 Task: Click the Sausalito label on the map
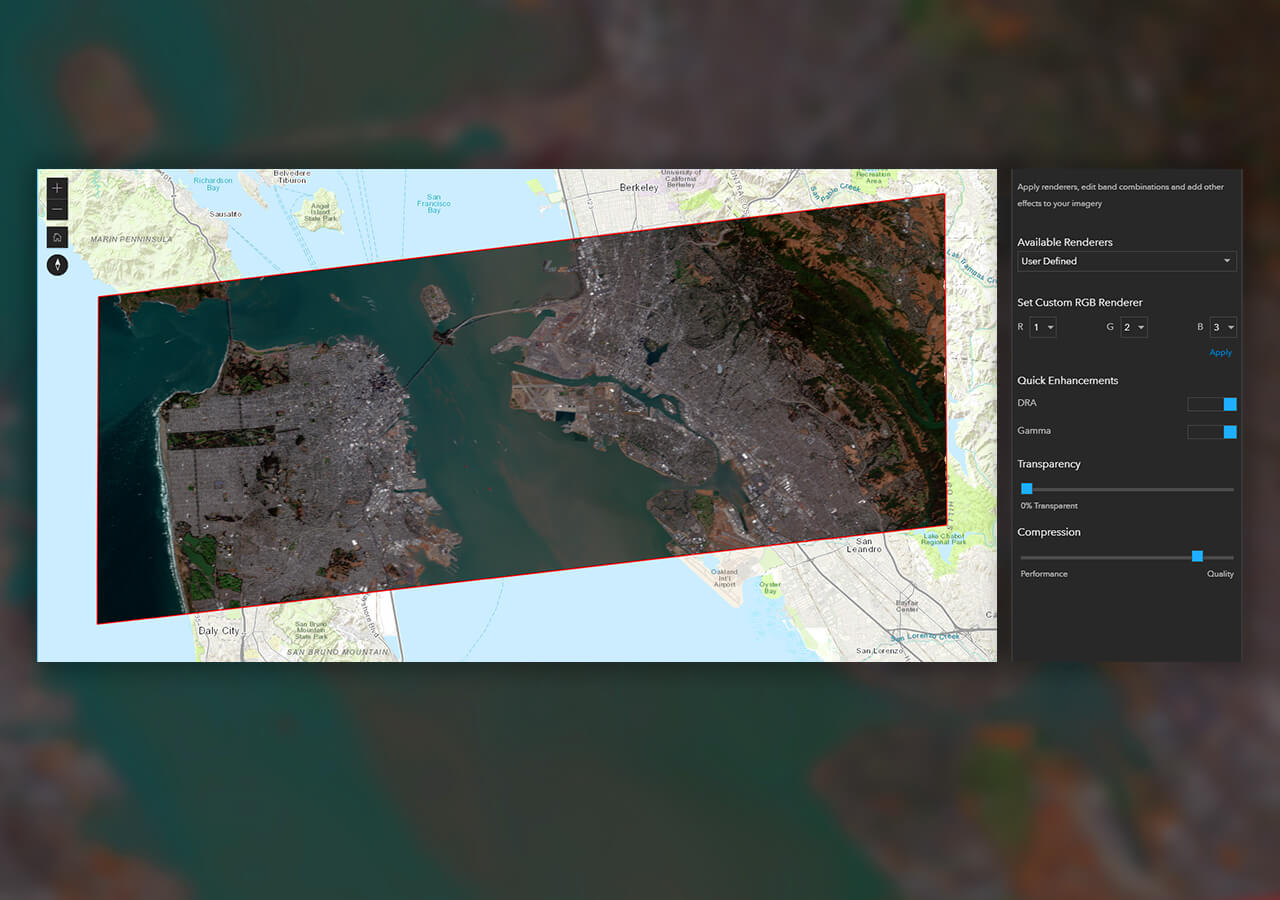click(x=225, y=214)
